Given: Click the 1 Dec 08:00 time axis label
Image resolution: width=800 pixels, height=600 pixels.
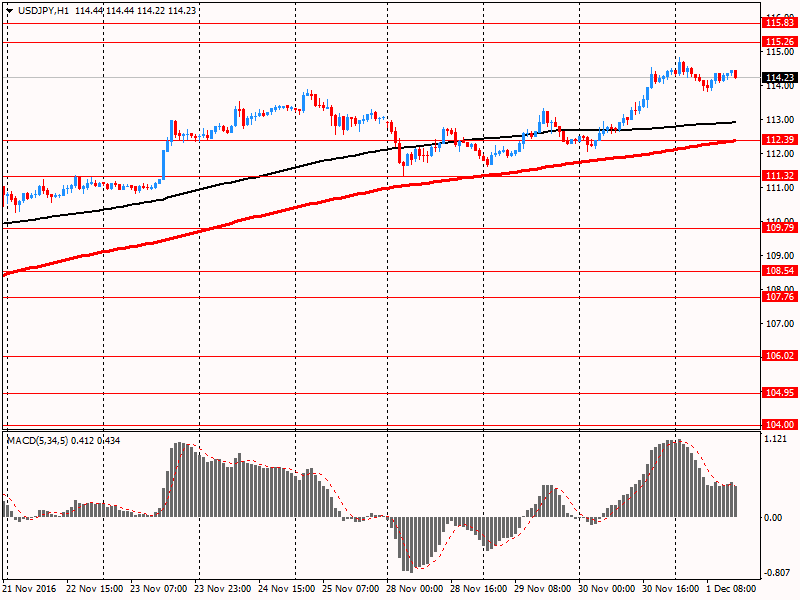Looking at the screenshot, I should point(731,588).
